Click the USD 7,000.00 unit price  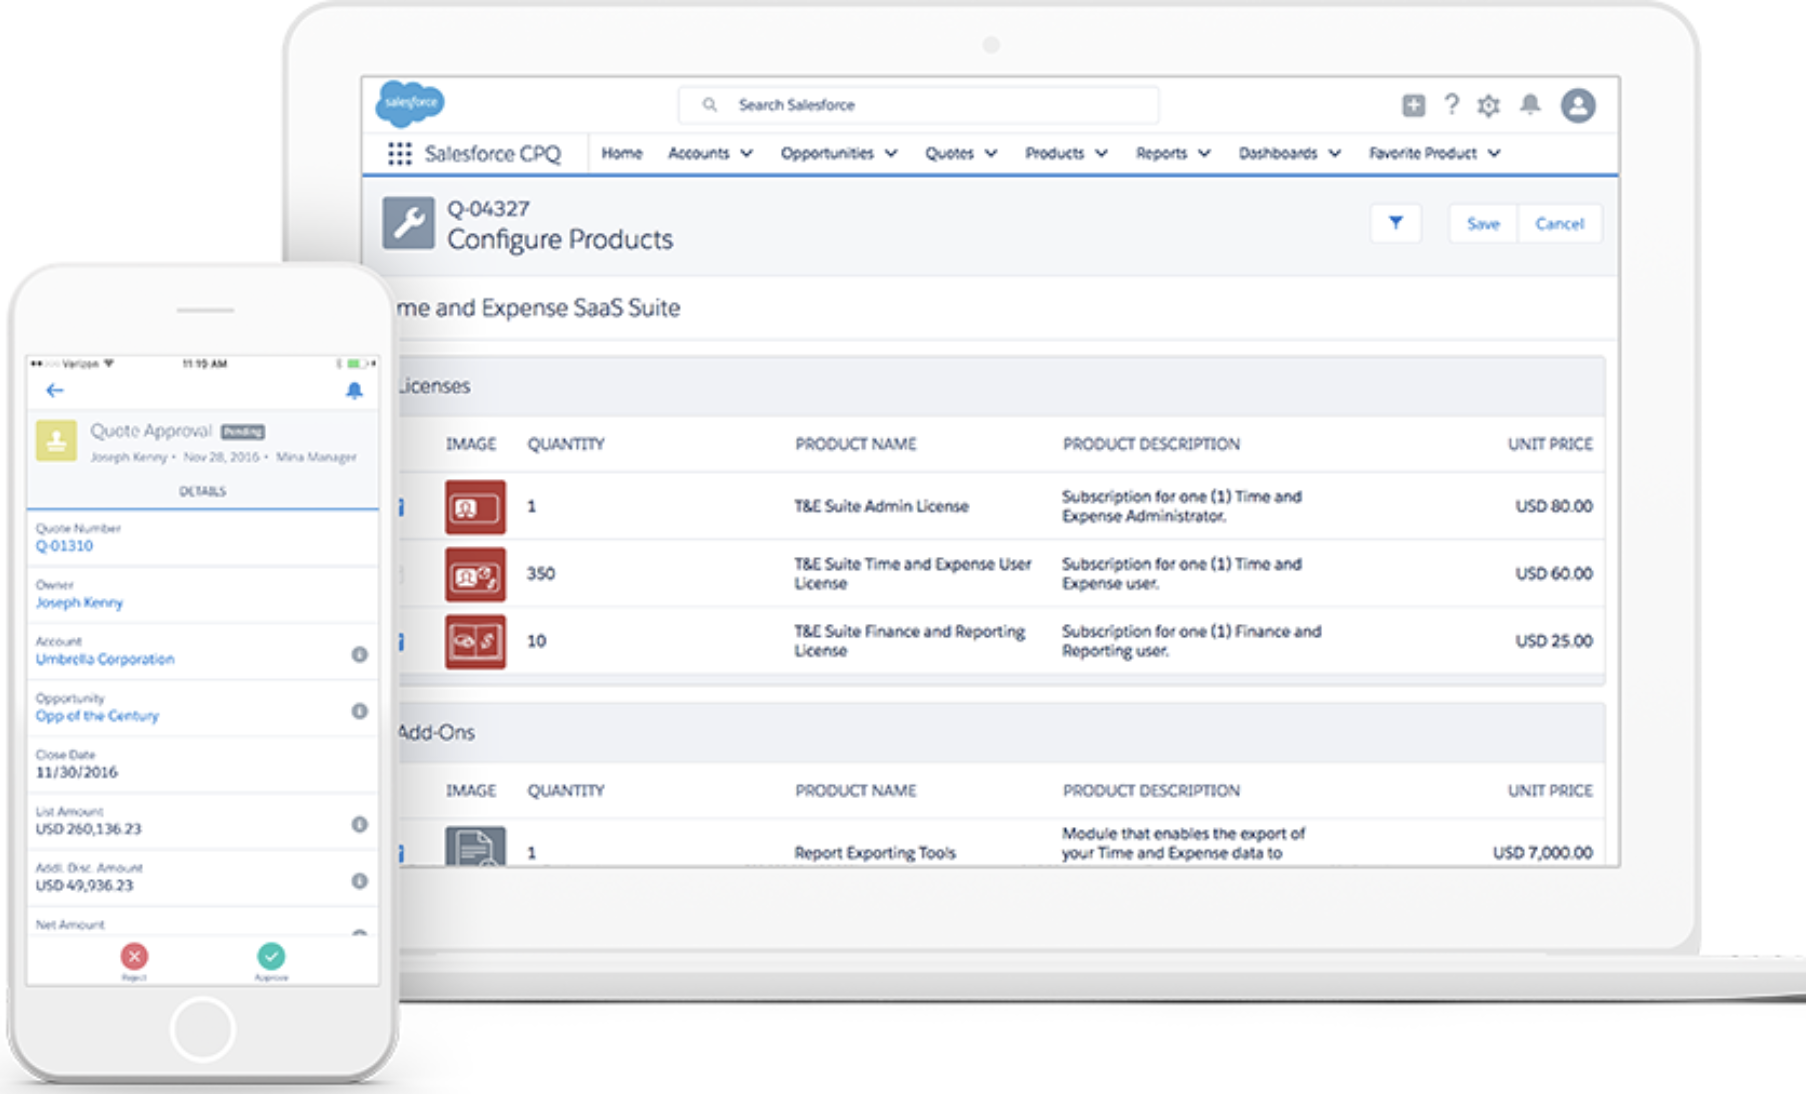(x=1543, y=853)
